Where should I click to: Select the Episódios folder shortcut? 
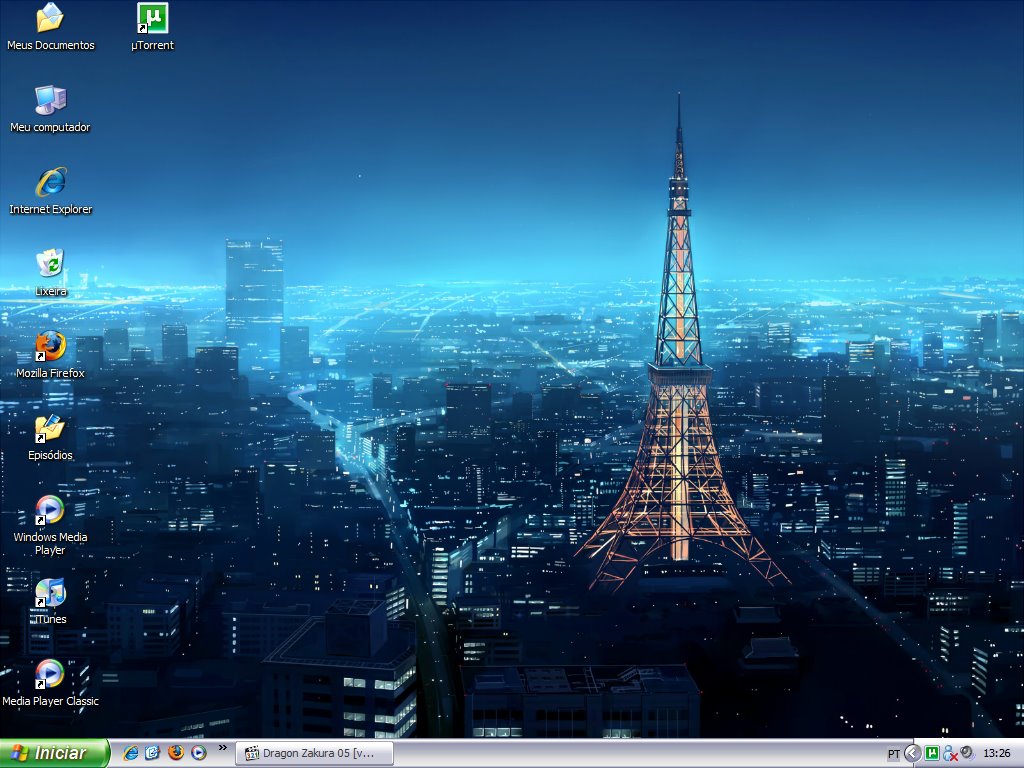coord(50,429)
